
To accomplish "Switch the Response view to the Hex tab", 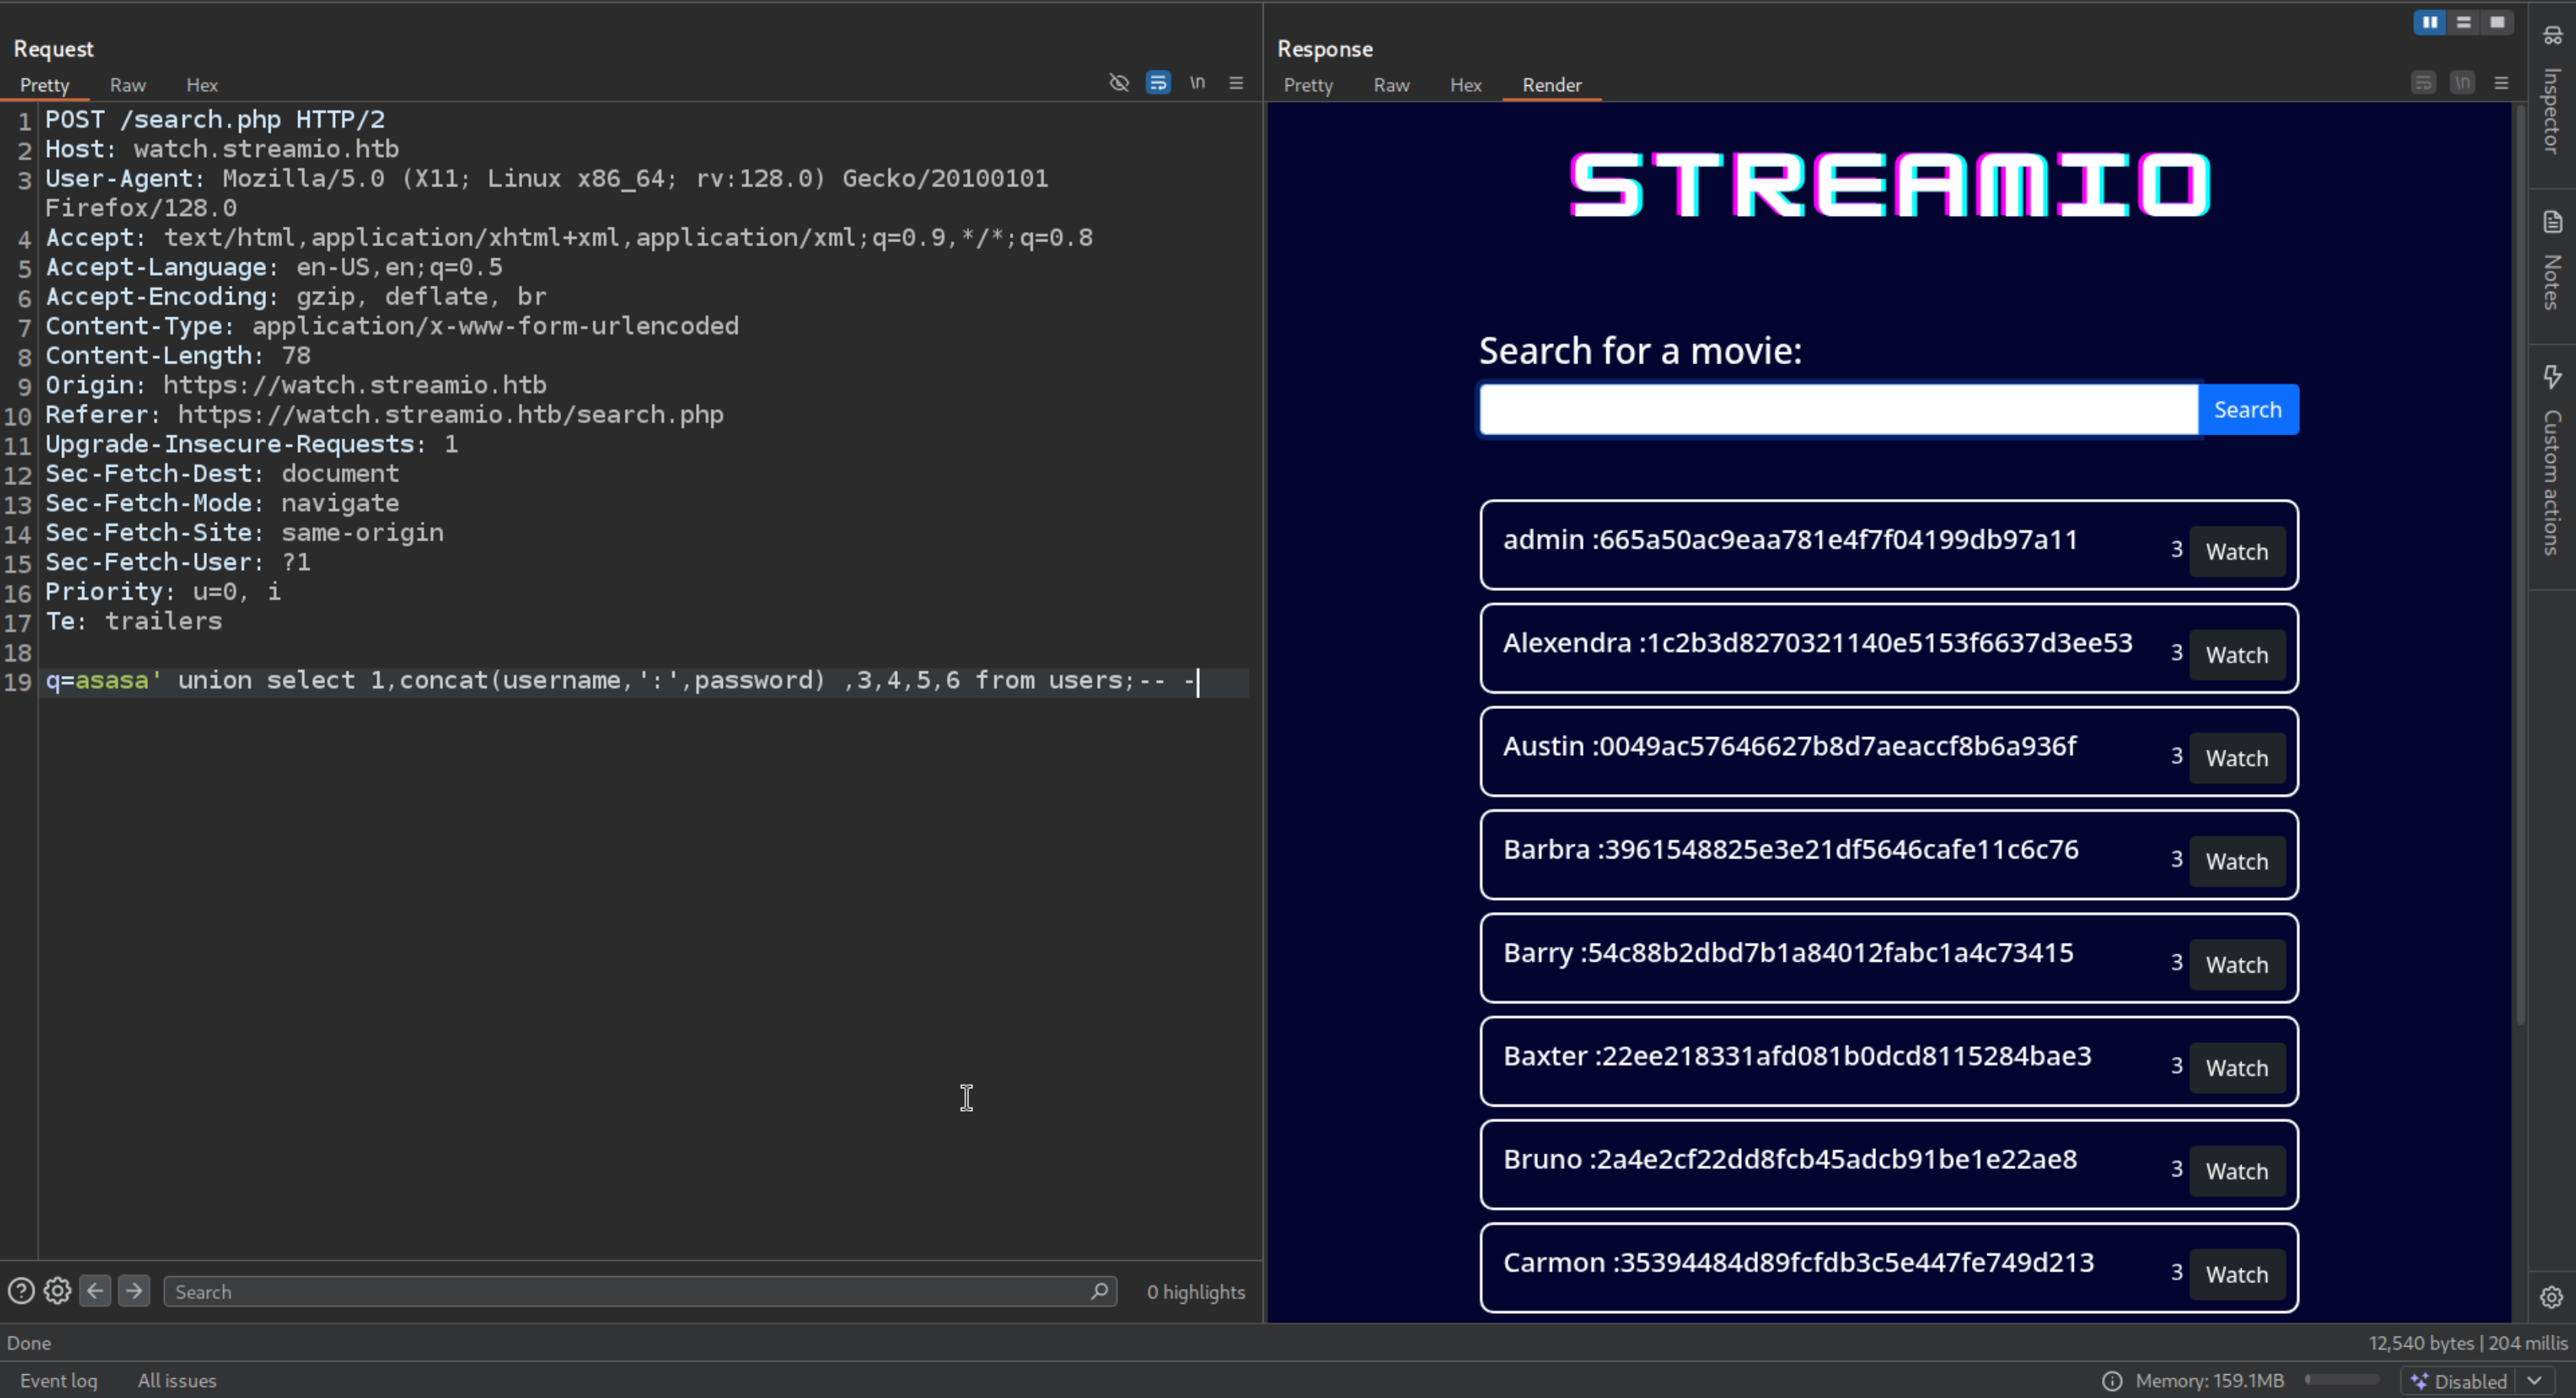I will [x=1465, y=85].
